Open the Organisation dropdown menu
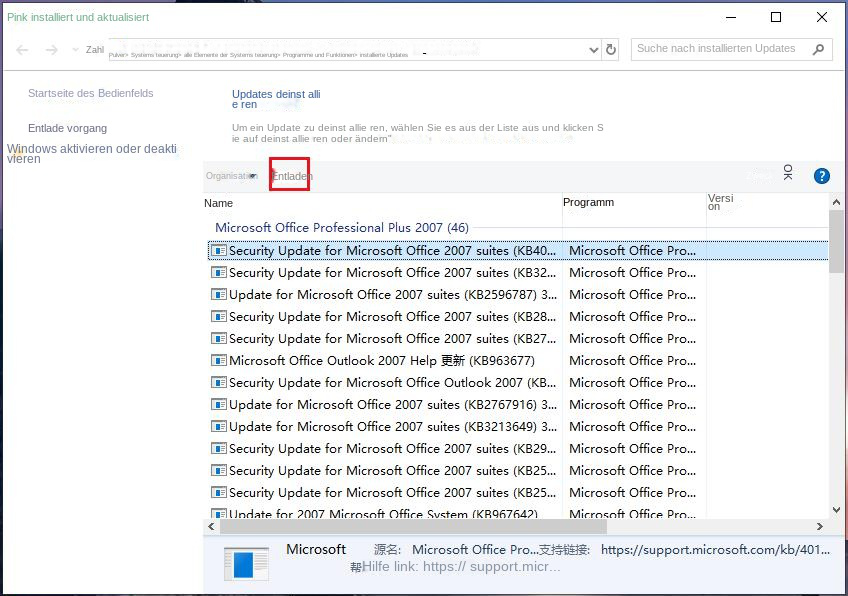Viewport: 848px width, 596px height. pyautogui.click(x=231, y=176)
